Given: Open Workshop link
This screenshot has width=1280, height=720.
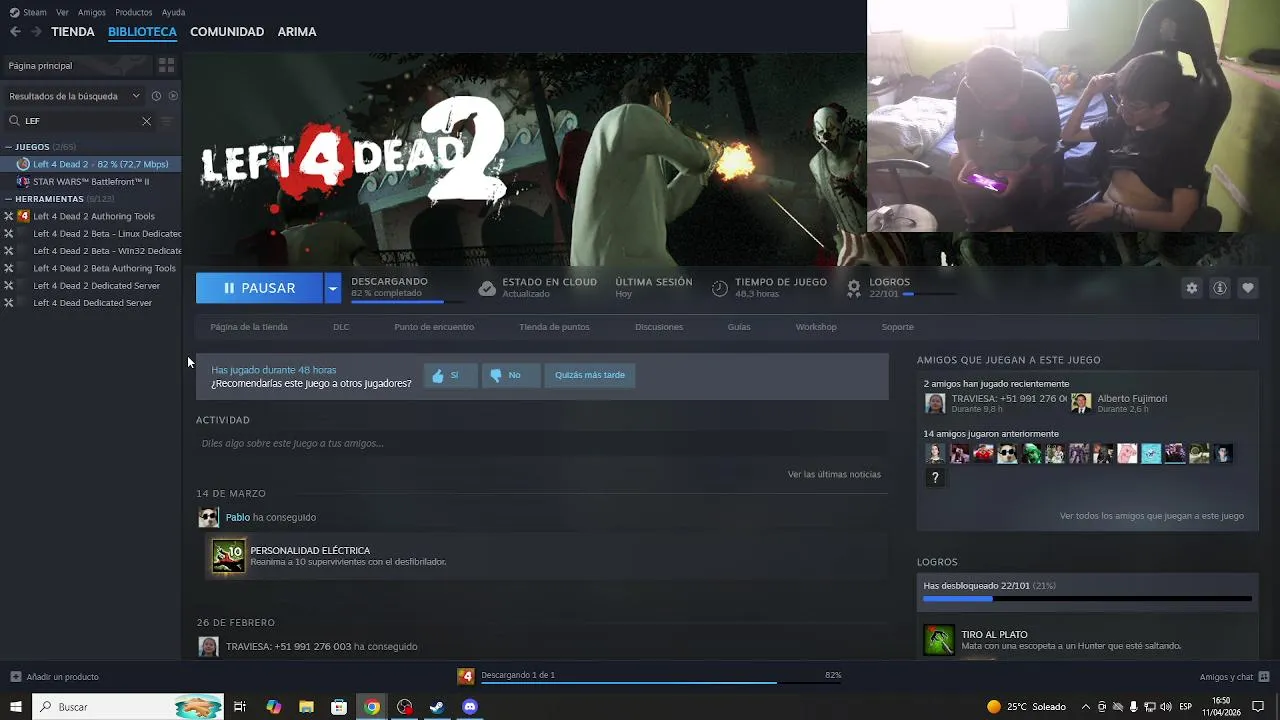Looking at the screenshot, I should 816,327.
